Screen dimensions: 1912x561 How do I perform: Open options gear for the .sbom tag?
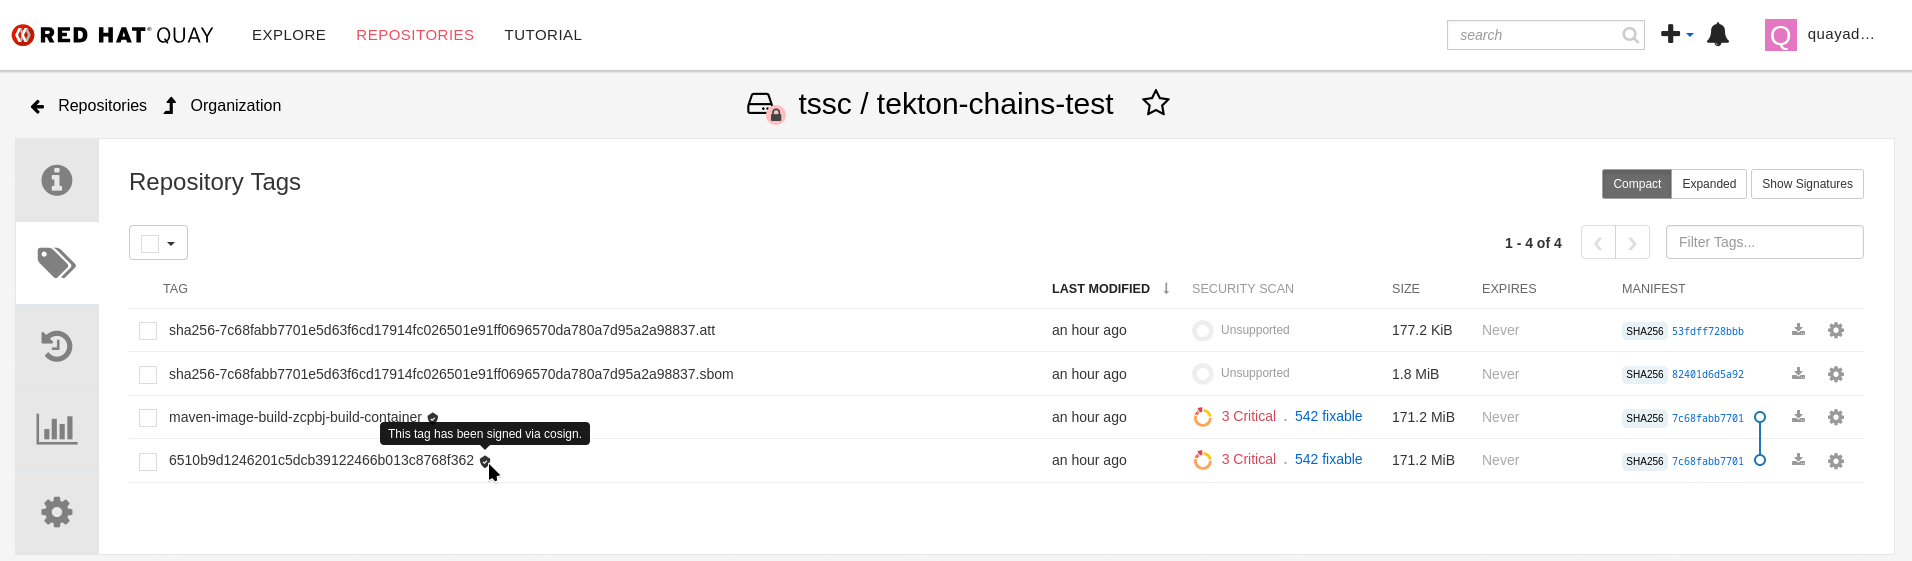pos(1836,374)
